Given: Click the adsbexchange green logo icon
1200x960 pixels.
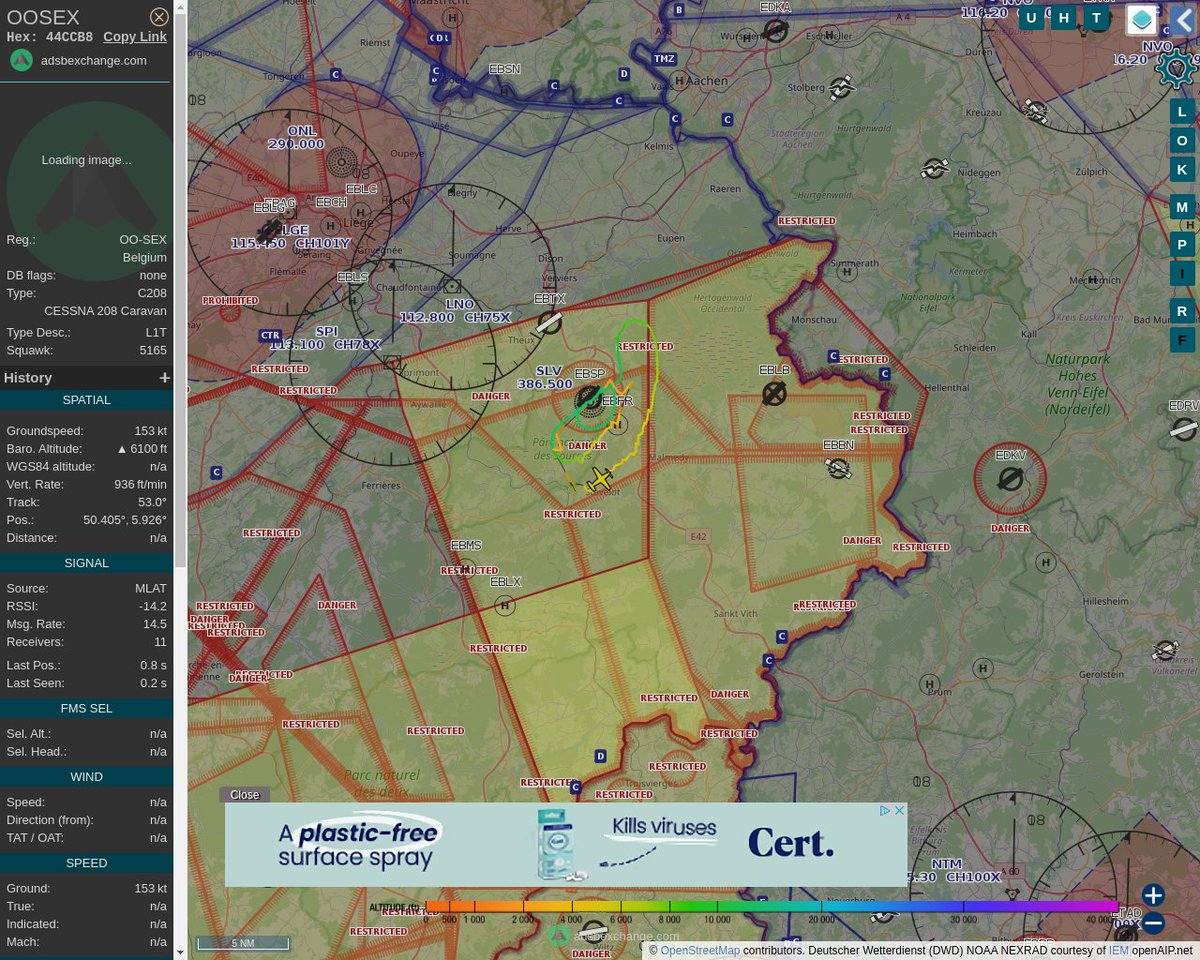Looking at the screenshot, I should 21,60.
